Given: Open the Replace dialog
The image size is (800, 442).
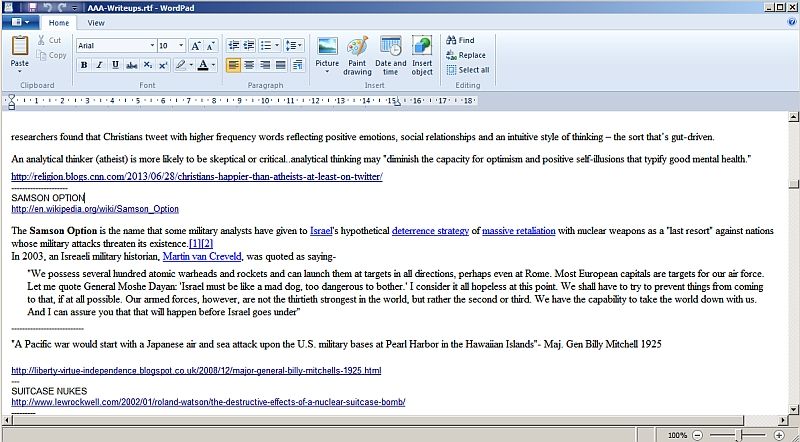Looking at the screenshot, I should click(x=466, y=55).
